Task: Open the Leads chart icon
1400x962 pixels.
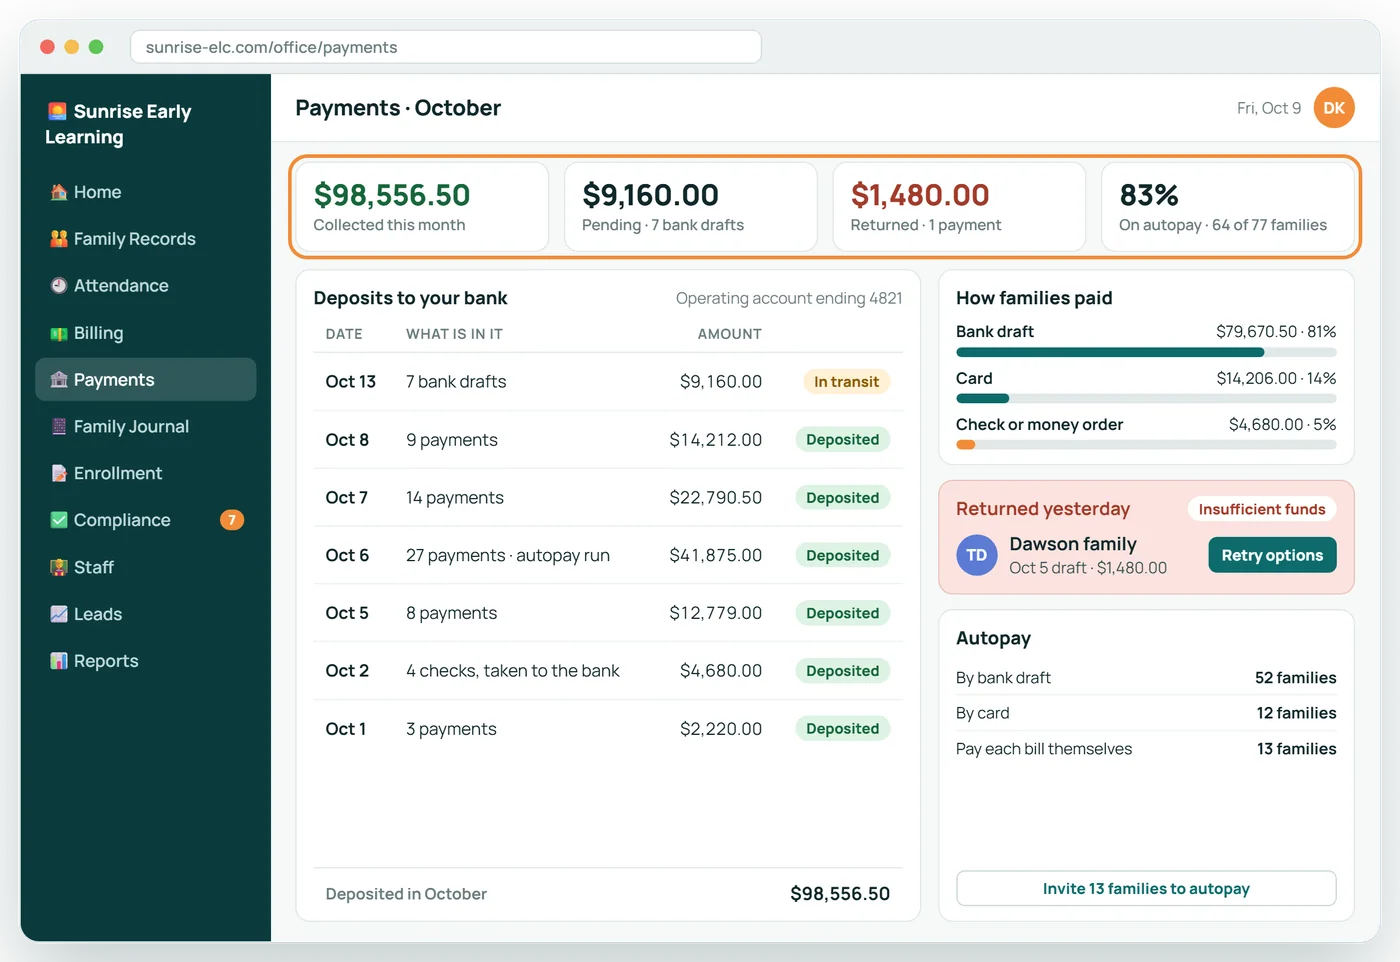Action: (x=59, y=614)
